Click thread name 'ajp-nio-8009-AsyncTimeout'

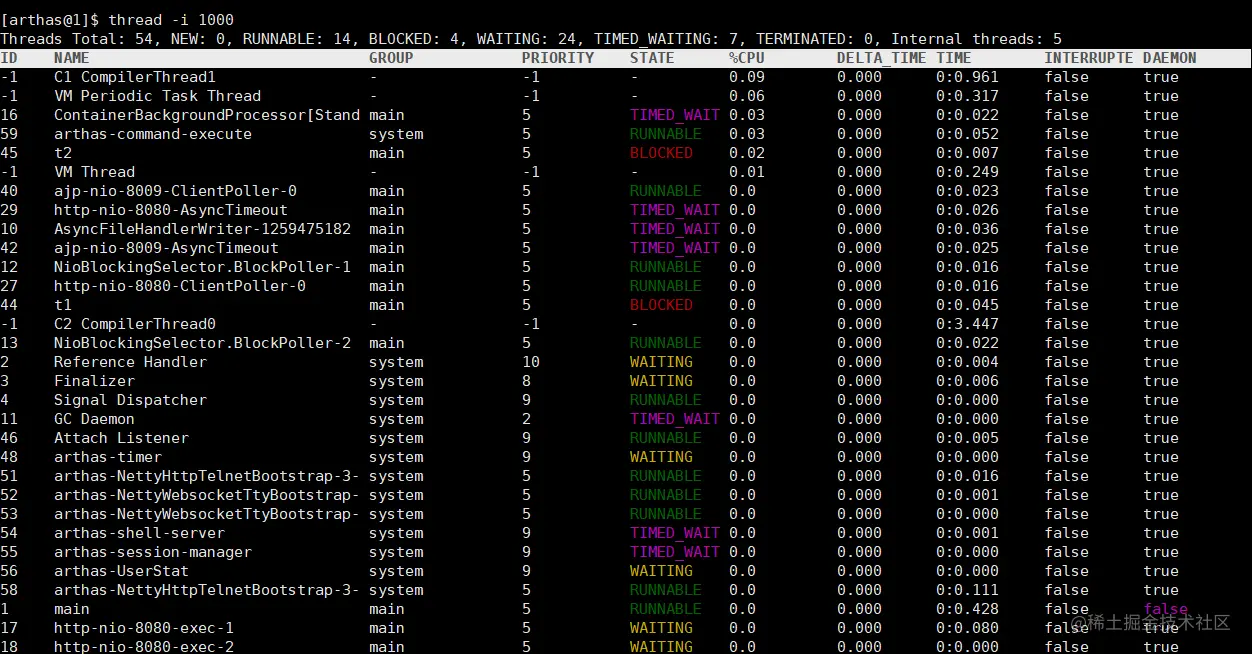(166, 247)
